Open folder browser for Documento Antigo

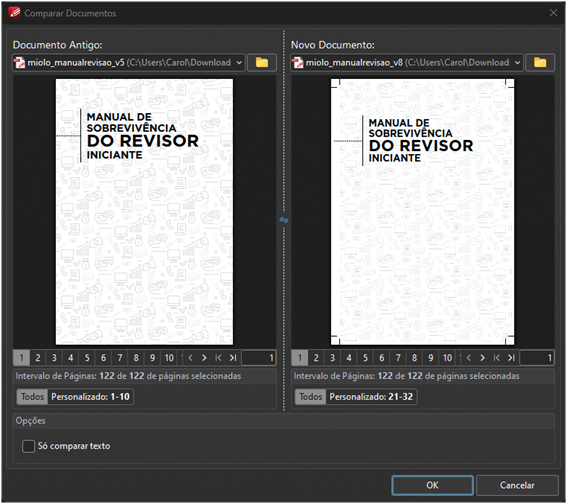[262, 63]
